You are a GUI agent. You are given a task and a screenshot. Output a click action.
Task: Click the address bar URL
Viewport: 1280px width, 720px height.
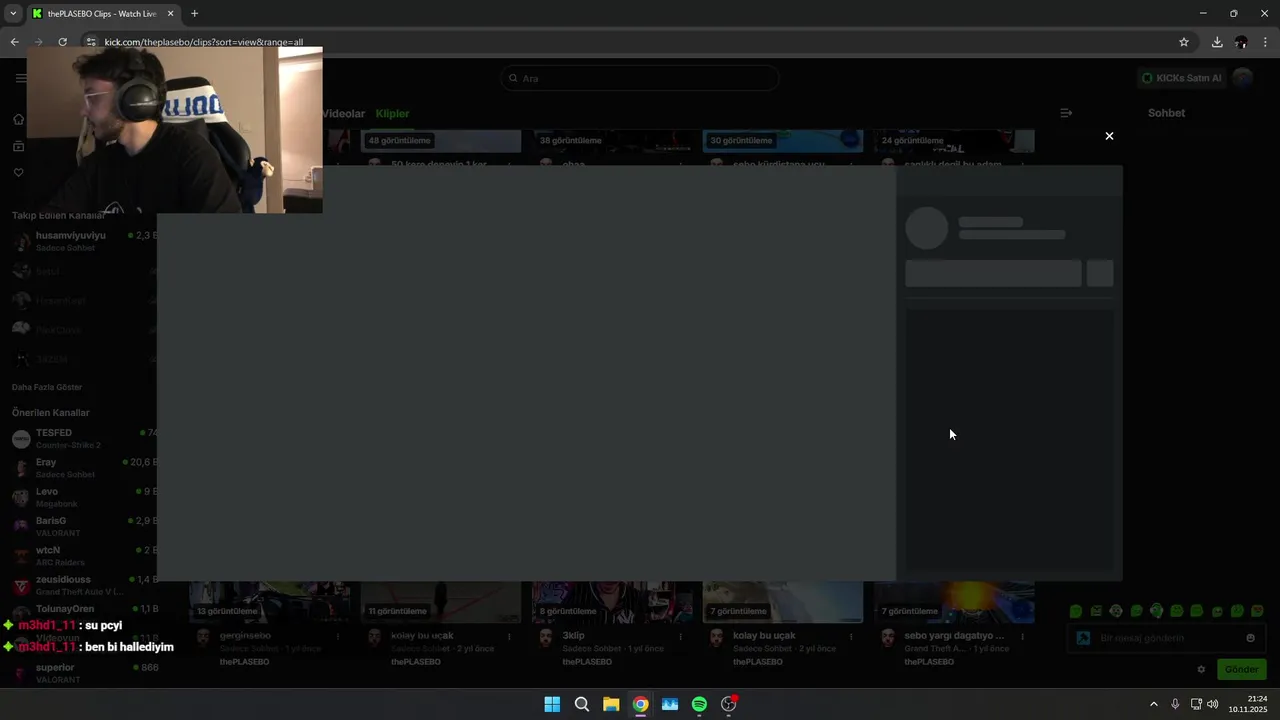coord(204,42)
